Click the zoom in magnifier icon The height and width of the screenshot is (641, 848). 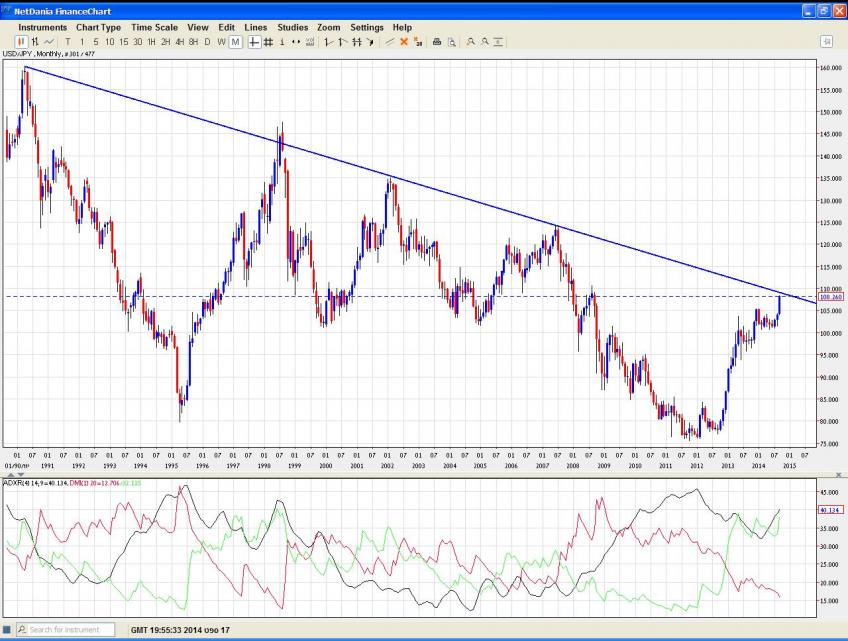pos(470,42)
